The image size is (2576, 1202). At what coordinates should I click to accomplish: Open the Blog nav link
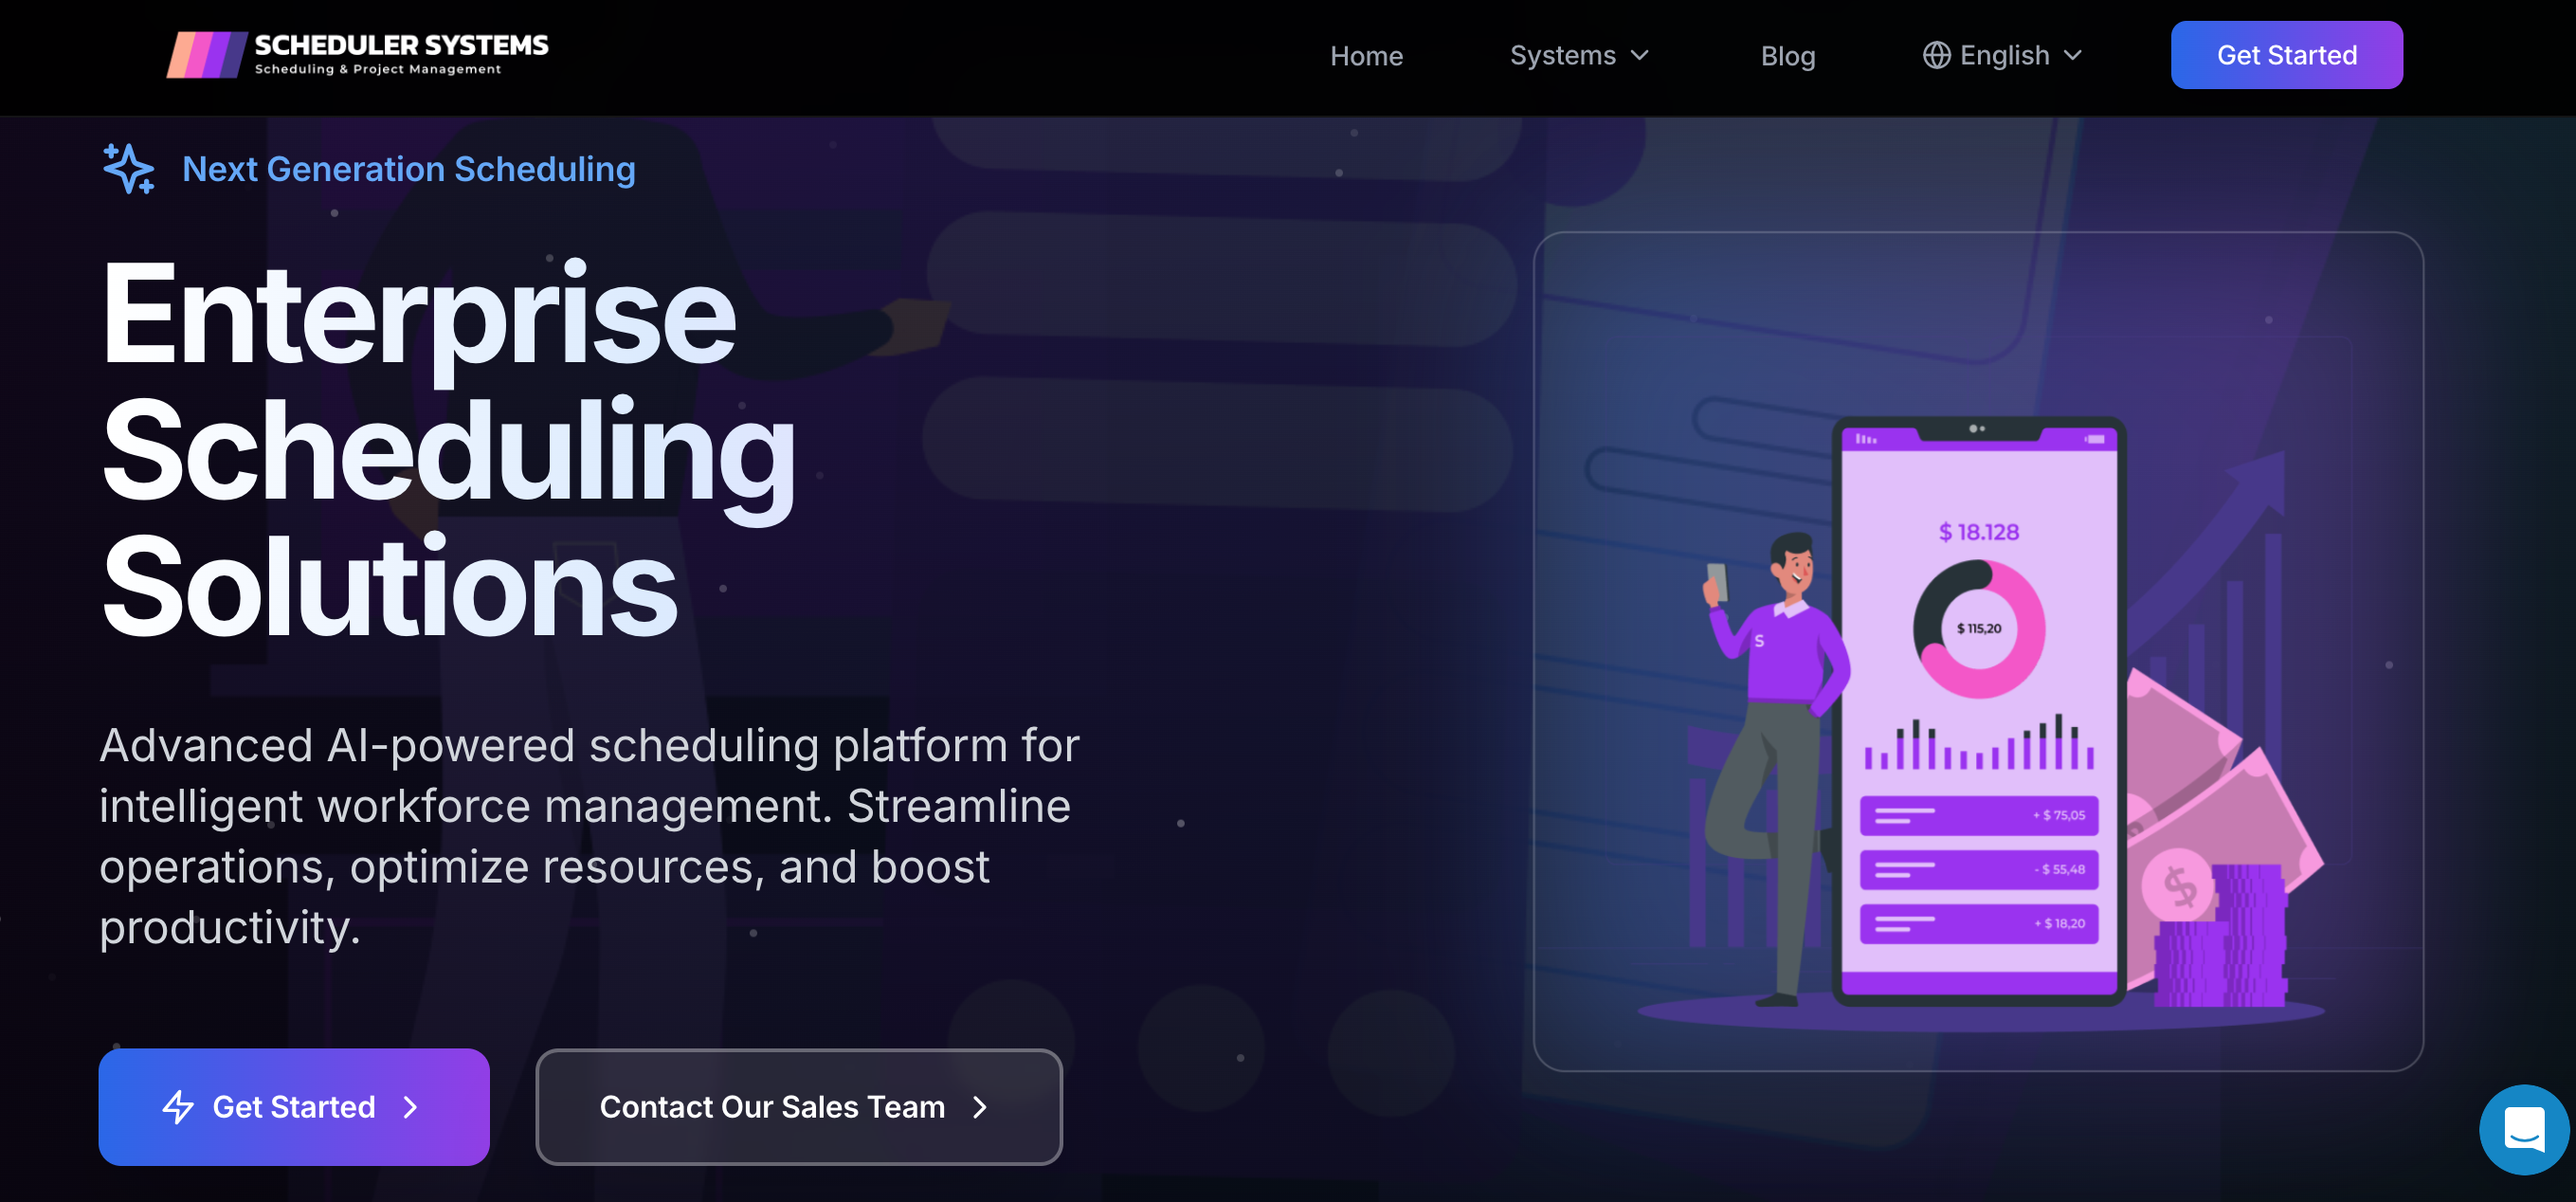tap(1787, 56)
